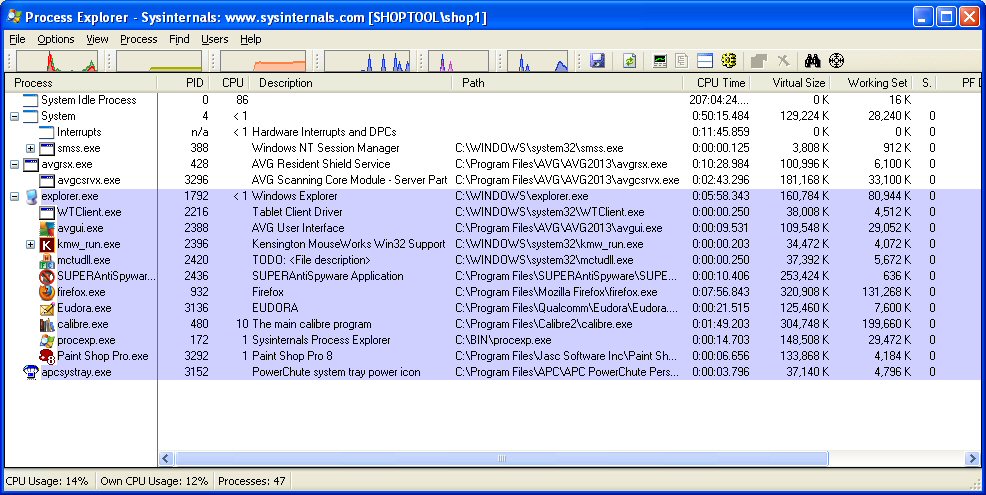Click the Find Window's Process crosshair icon
The image size is (986, 495).
(836, 60)
